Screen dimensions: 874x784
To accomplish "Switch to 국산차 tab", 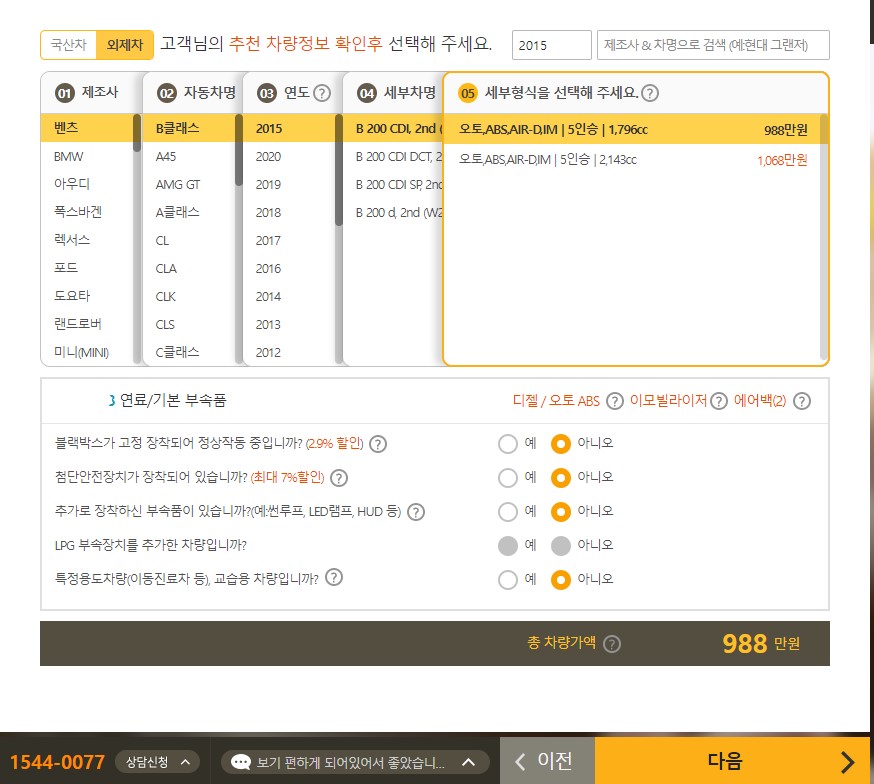I will [69, 45].
